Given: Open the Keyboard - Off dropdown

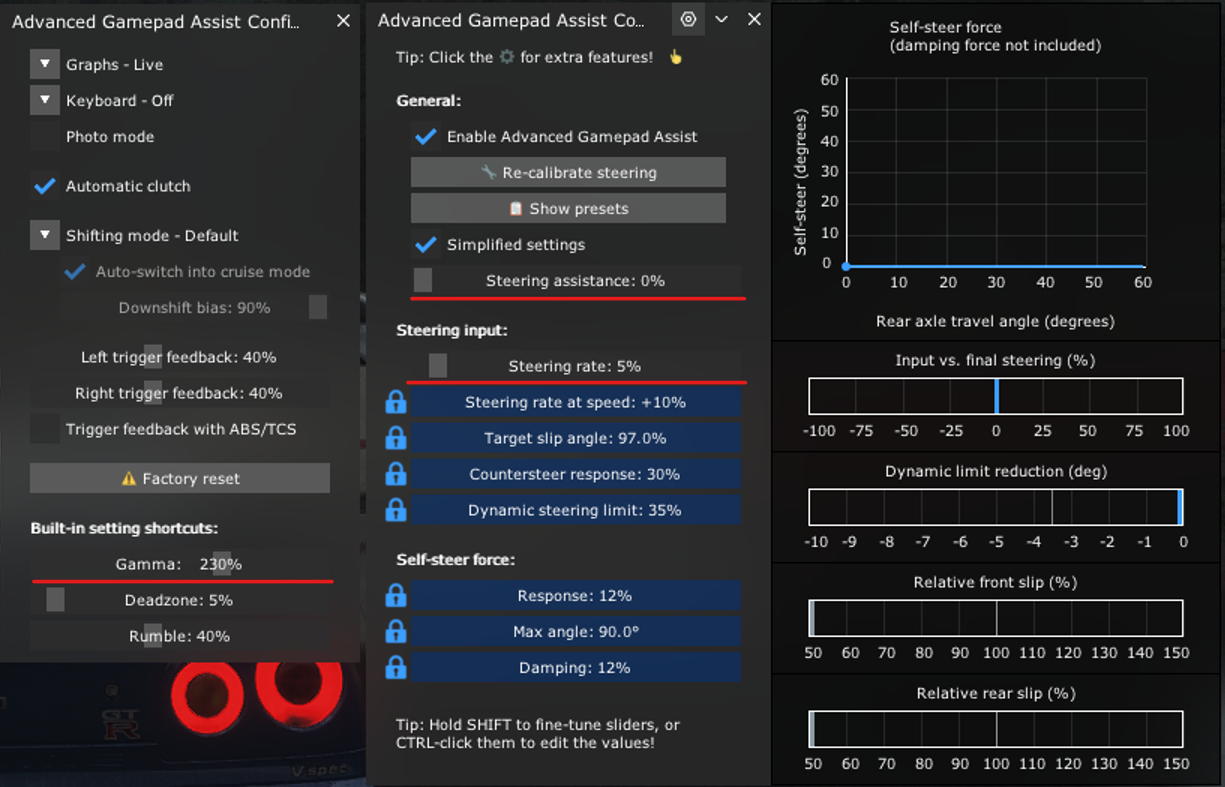Looking at the screenshot, I should (45, 101).
